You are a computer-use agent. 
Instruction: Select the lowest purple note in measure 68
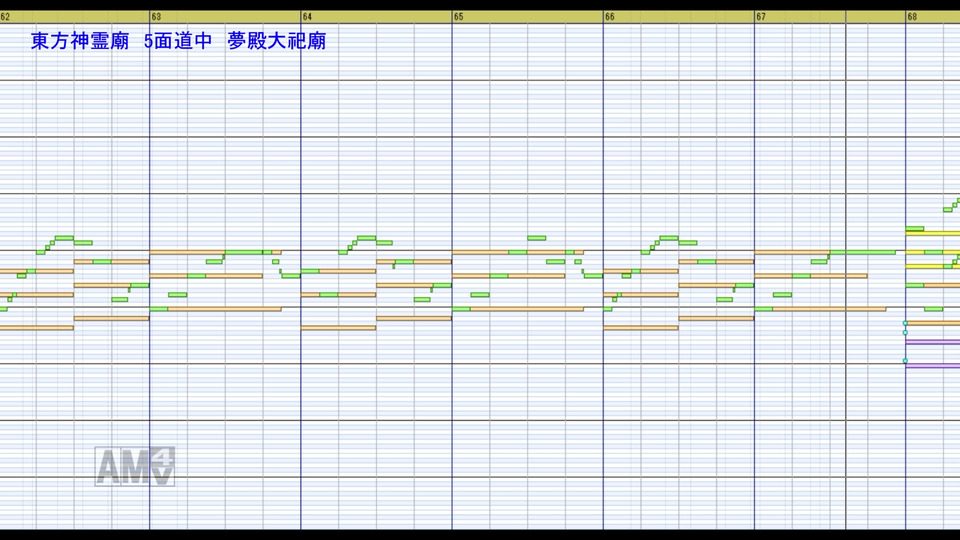(932, 366)
